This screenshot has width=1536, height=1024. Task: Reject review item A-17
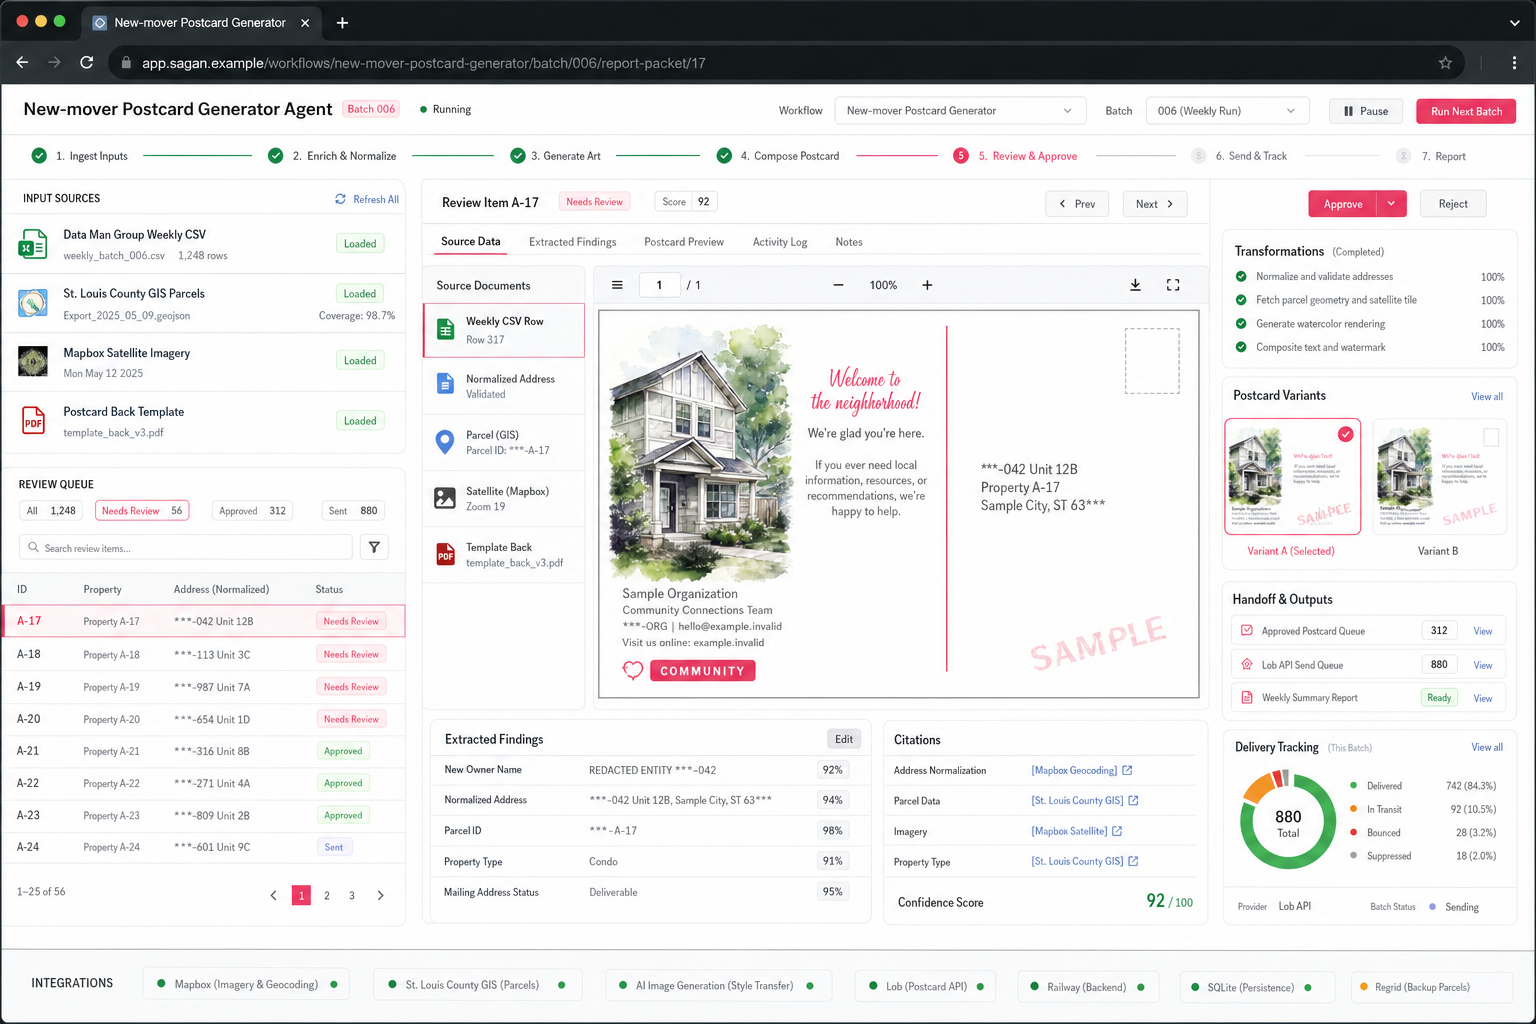(1453, 204)
